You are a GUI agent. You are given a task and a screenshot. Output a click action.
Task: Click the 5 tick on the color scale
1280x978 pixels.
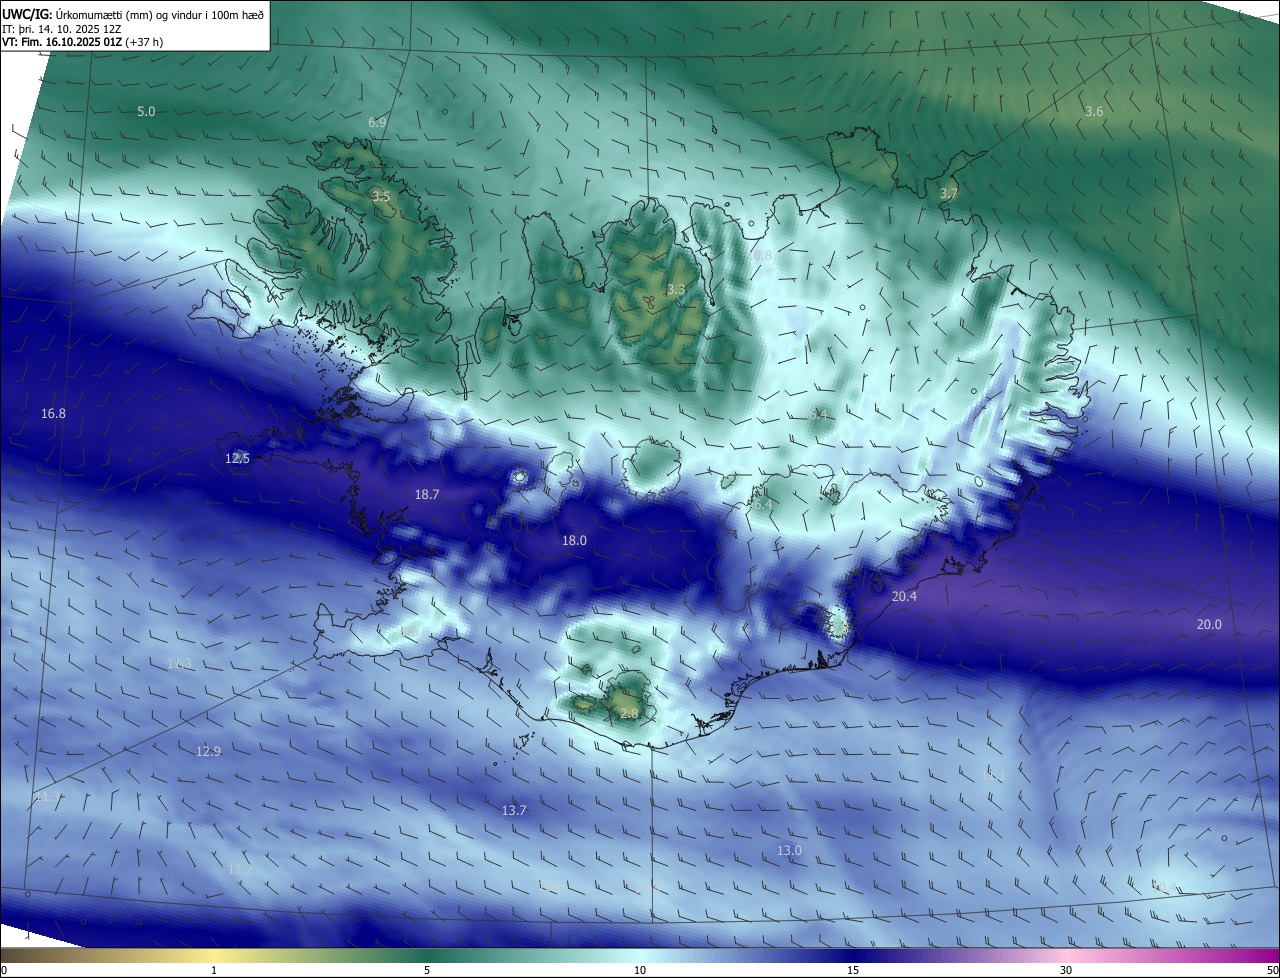click(427, 970)
